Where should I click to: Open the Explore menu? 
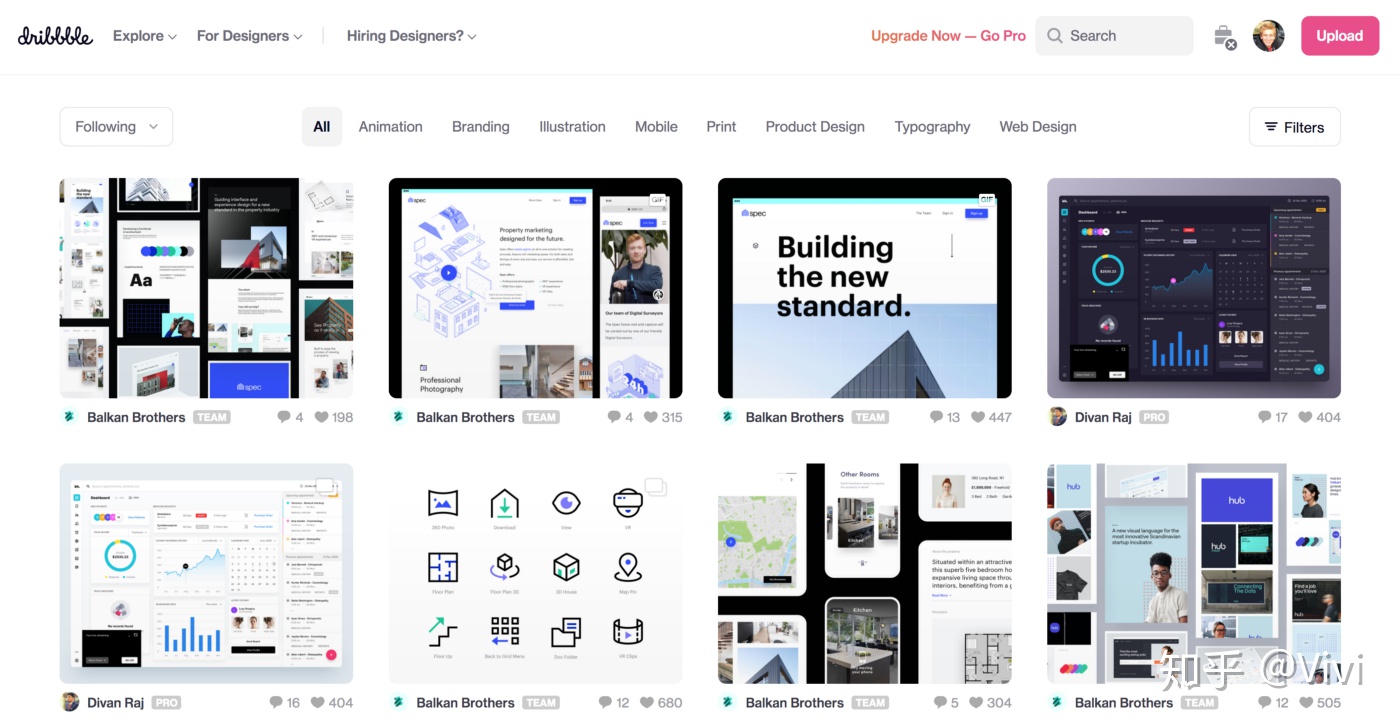(144, 36)
